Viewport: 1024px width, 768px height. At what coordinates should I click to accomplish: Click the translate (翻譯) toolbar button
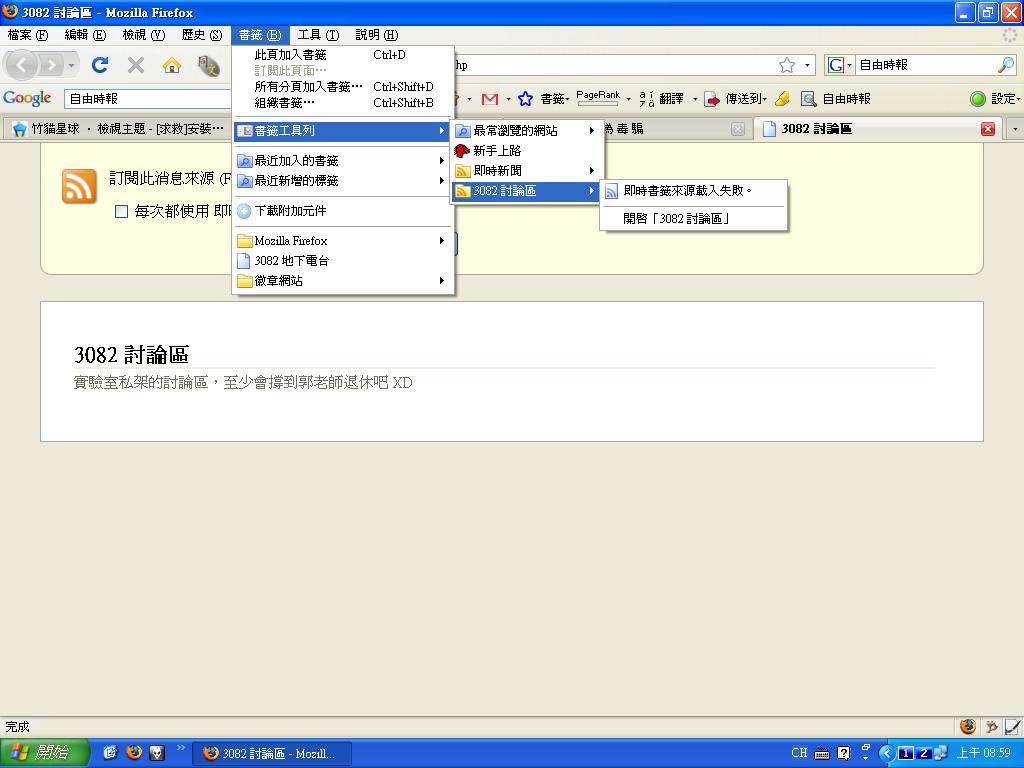point(662,99)
